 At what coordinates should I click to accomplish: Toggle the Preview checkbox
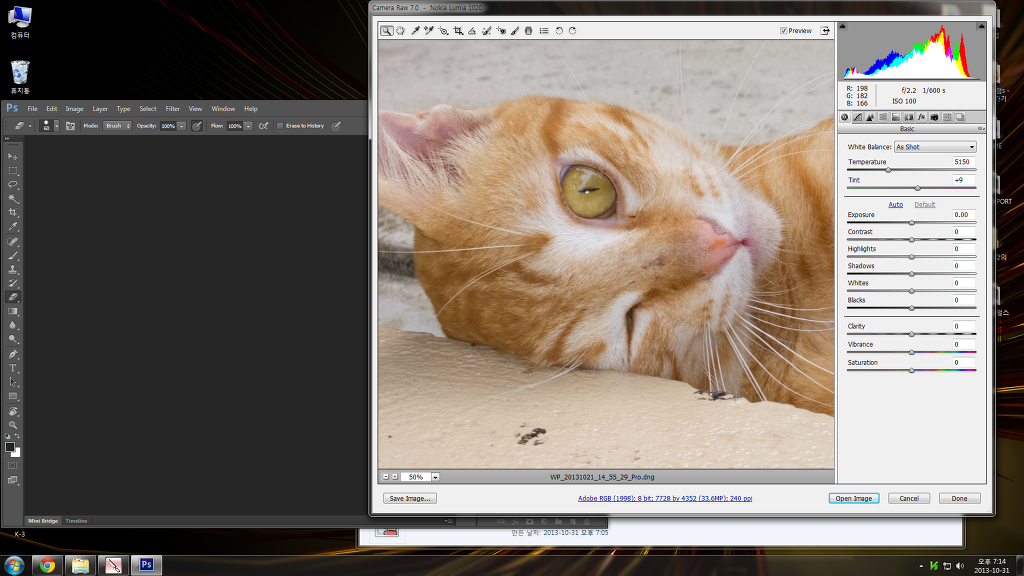784,31
